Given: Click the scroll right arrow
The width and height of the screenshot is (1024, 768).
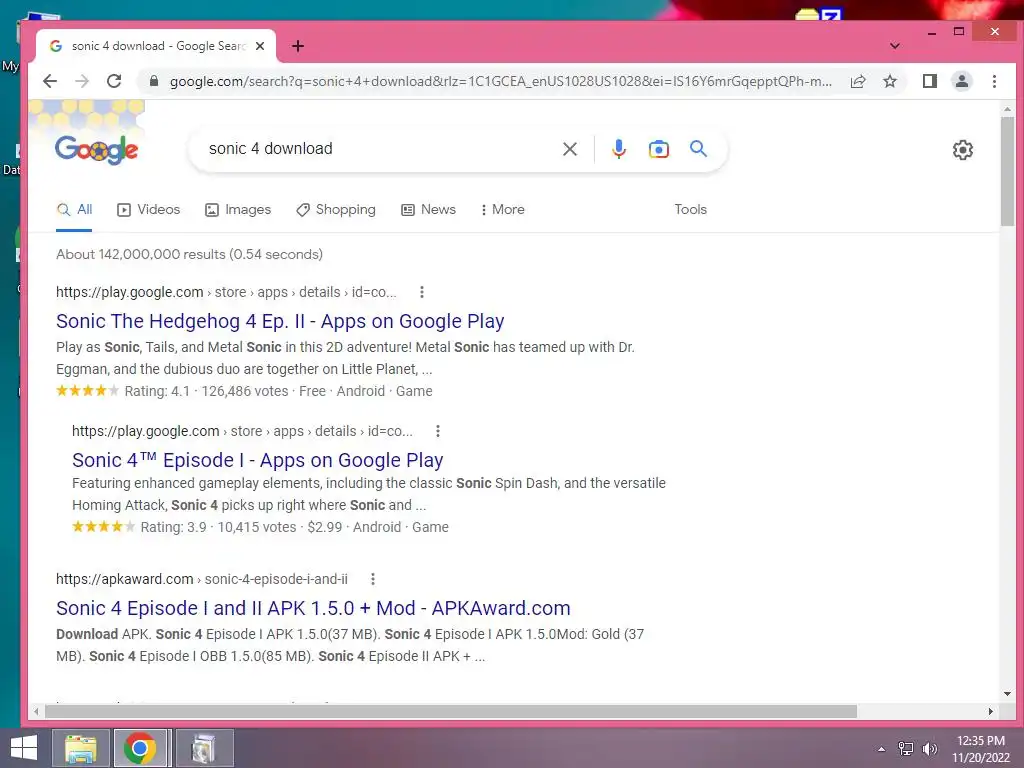Looking at the screenshot, I should [991, 711].
